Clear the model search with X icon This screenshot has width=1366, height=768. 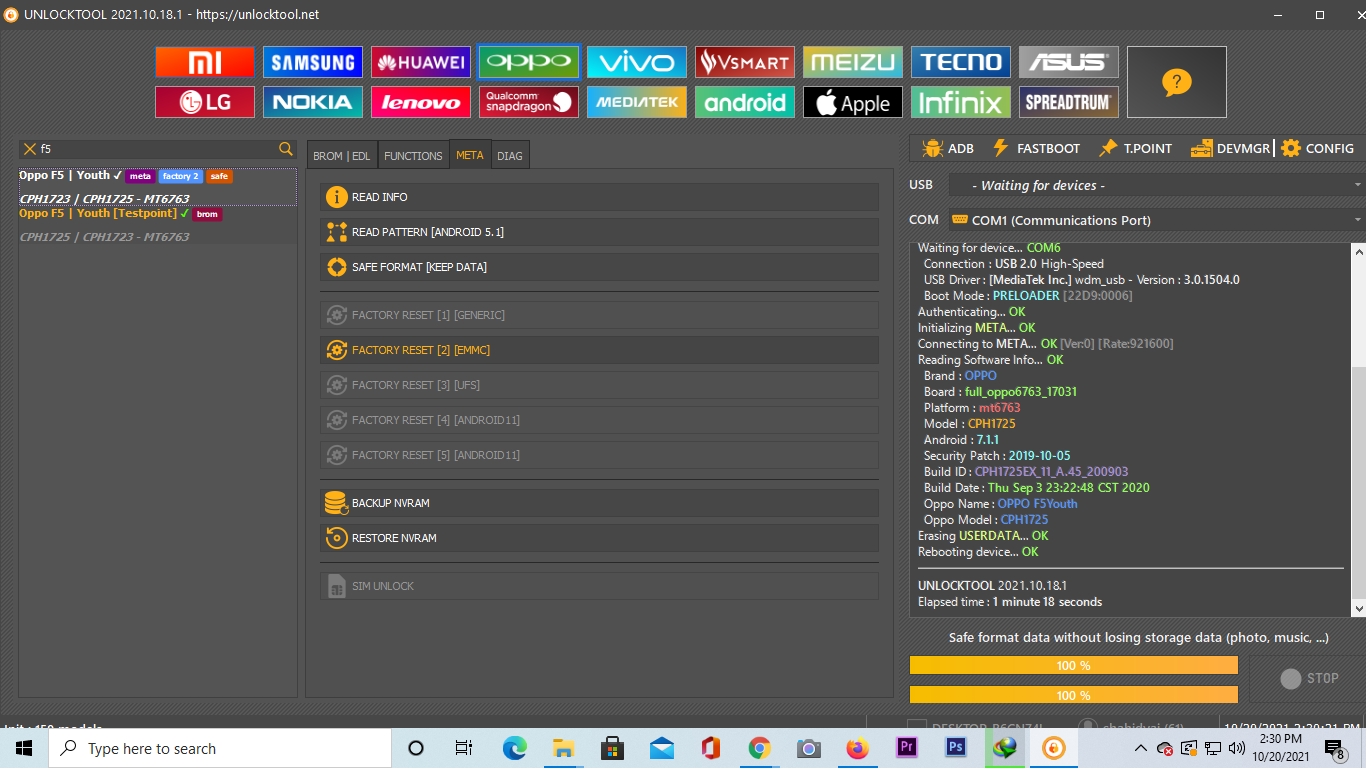click(30, 149)
